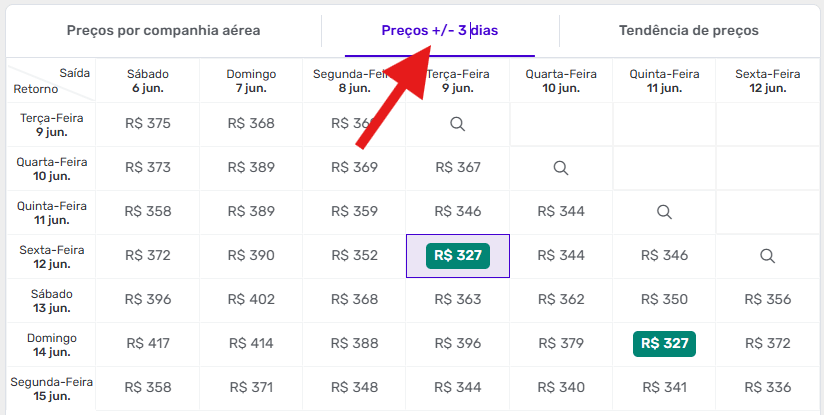Click the R$ 402 Sunday departure price

[x=251, y=299]
